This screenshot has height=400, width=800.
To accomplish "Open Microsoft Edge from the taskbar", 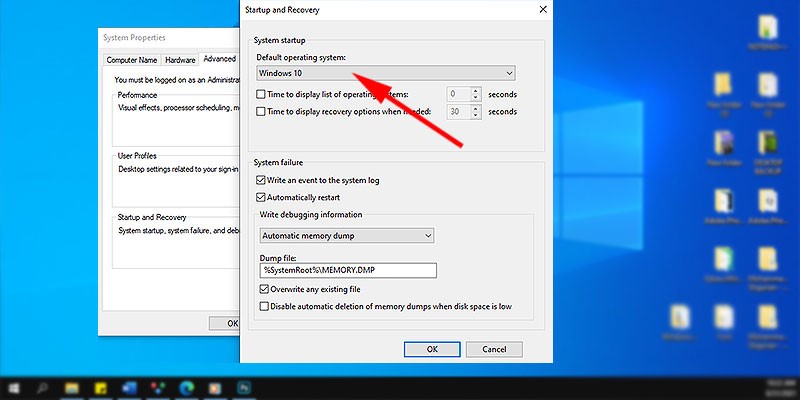I will tap(186, 389).
